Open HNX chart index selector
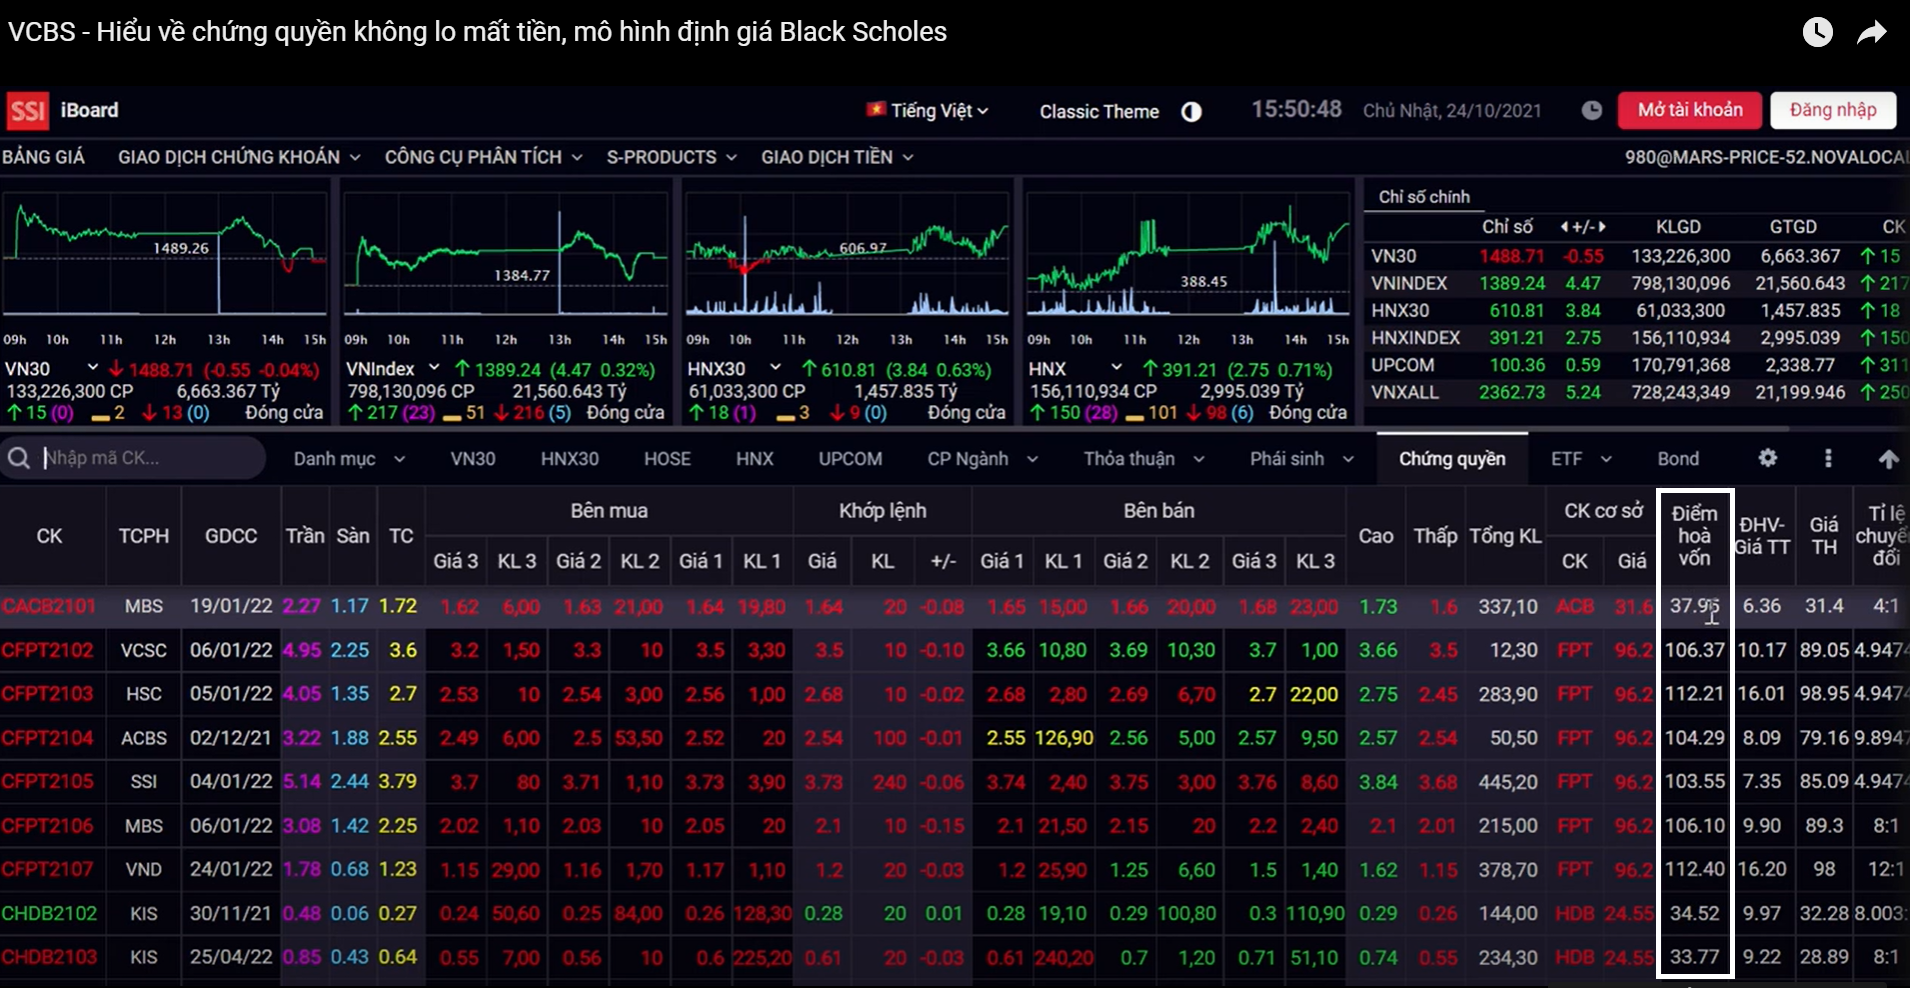Image resolution: width=1913 pixels, height=993 pixels. pos(1076,369)
